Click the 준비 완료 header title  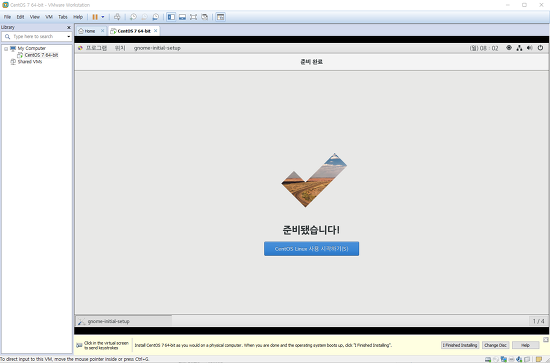pyautogui.click(x=311, y=62)
